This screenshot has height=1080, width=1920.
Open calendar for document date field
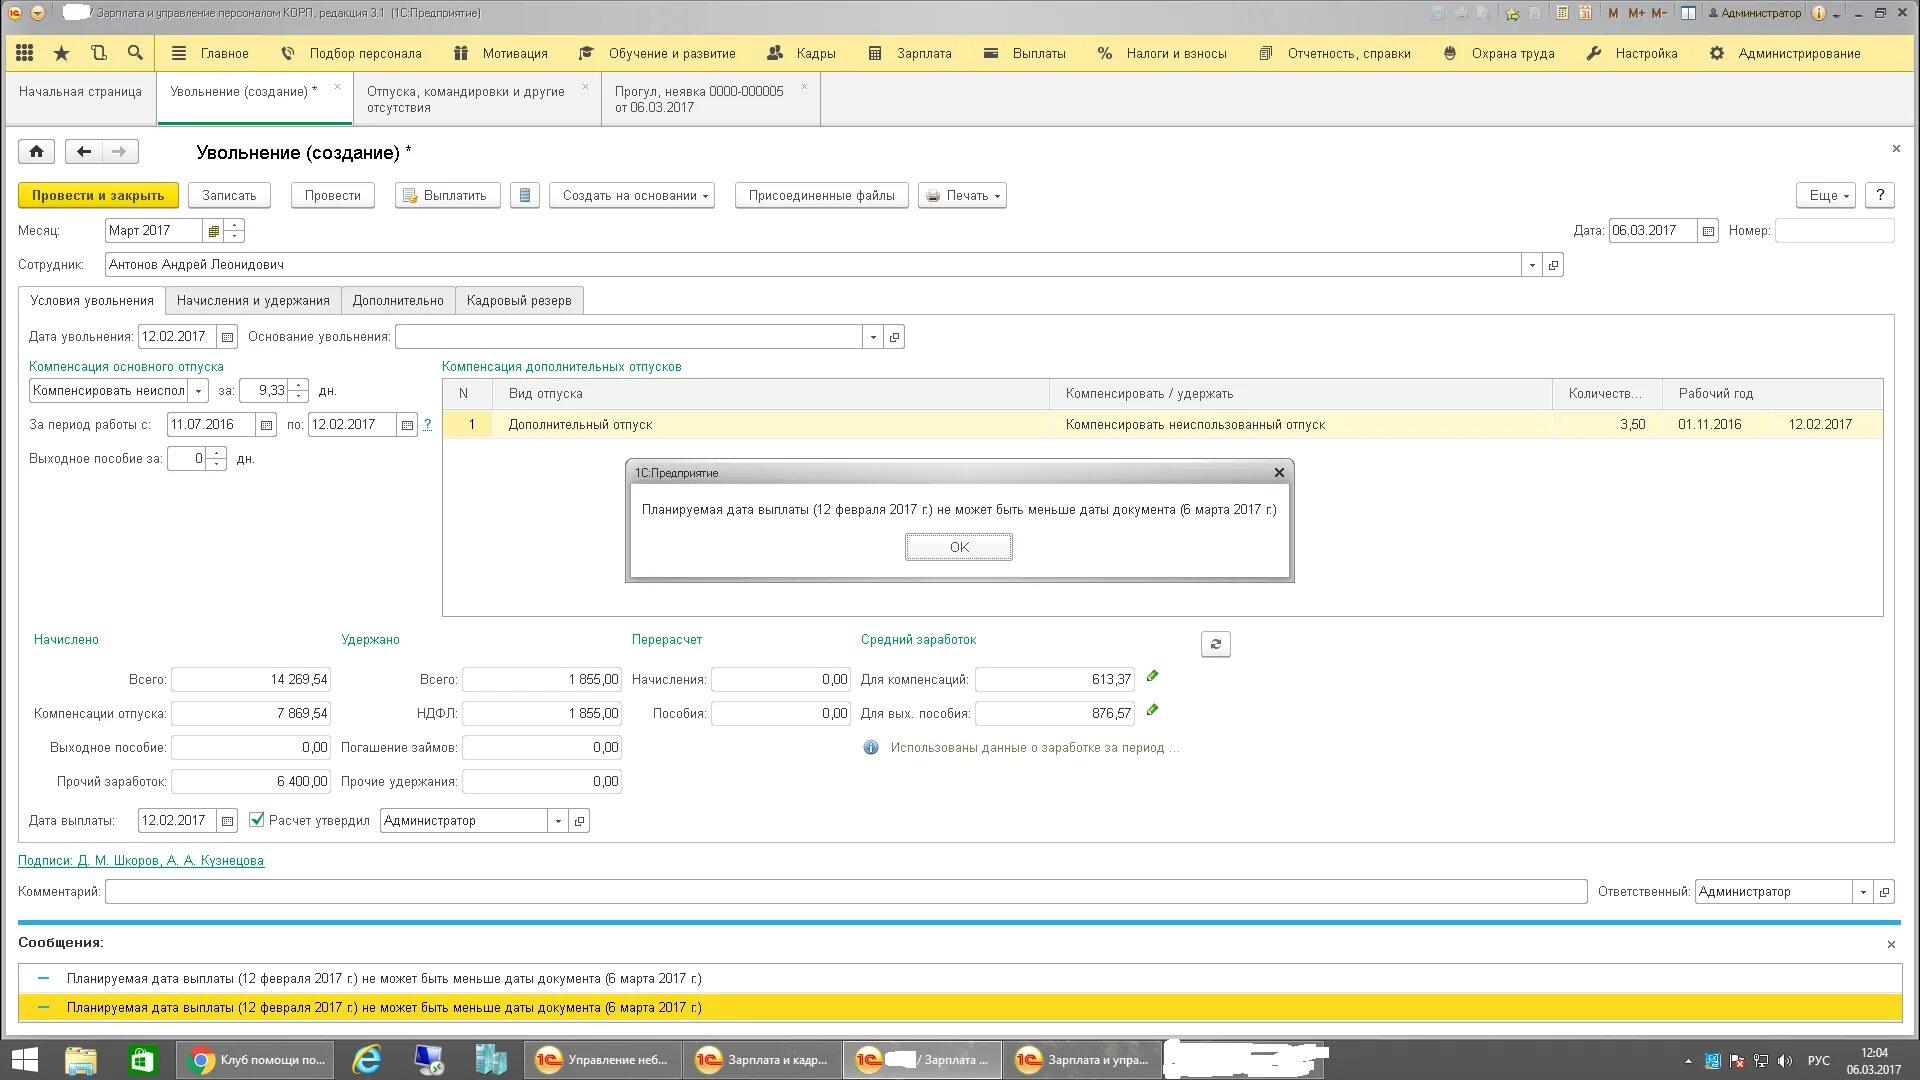click(x=1708, y=231)
